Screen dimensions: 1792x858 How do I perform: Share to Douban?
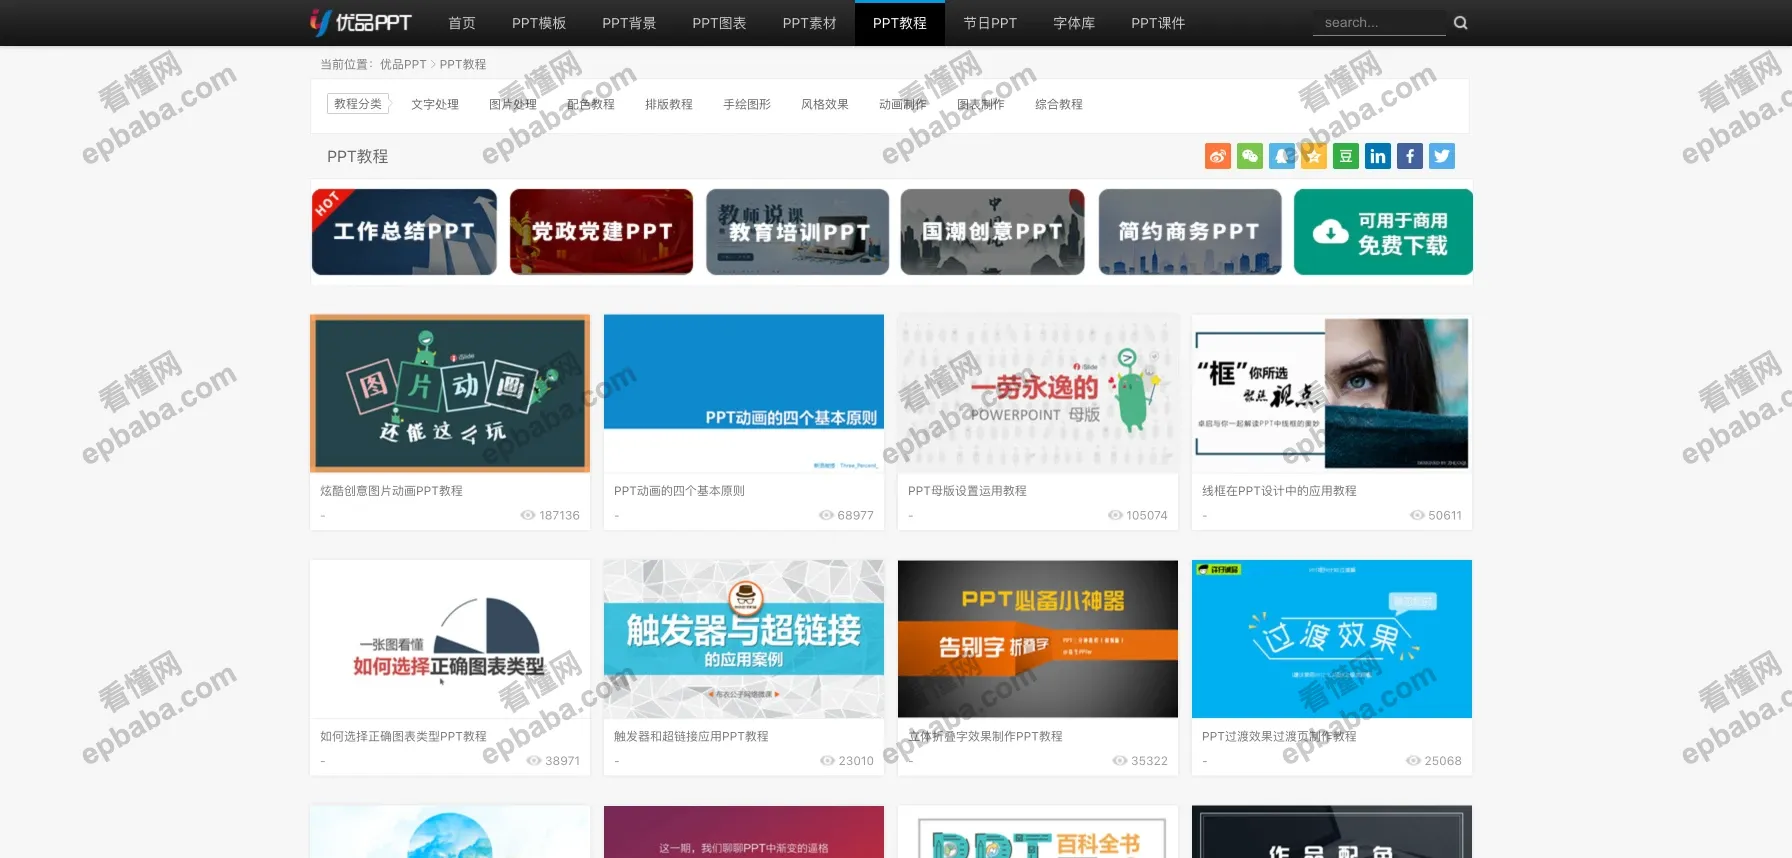1346,156
